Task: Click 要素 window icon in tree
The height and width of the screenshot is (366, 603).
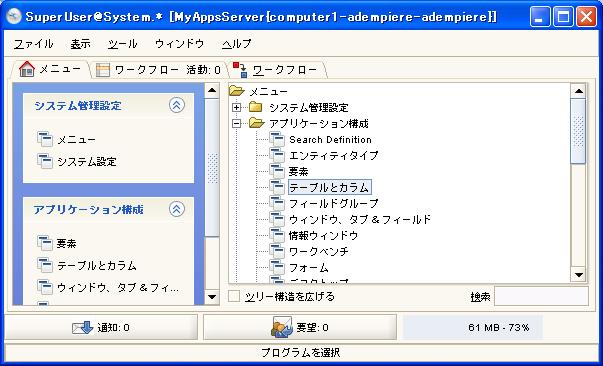Action: [x=277, y=171]
